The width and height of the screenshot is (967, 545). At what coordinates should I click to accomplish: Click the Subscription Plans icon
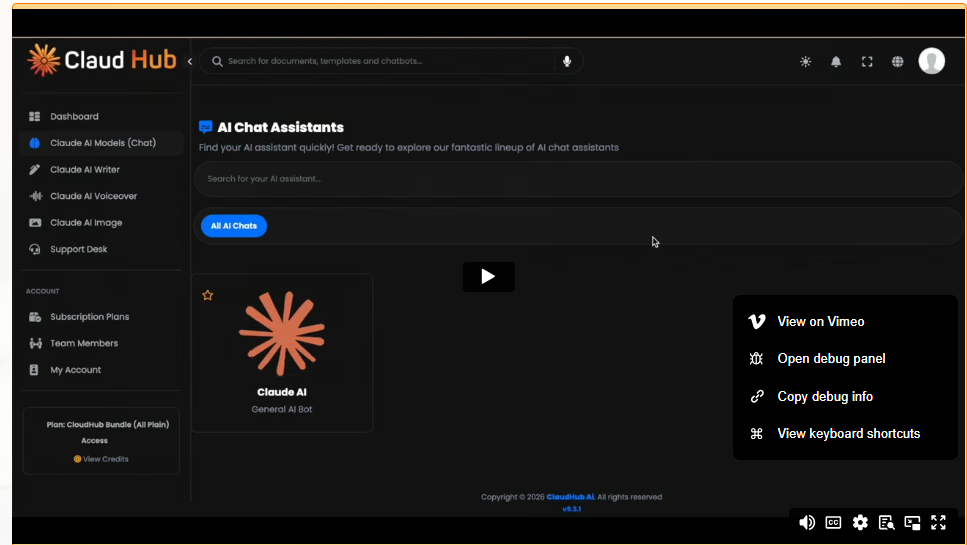[35, 317]
